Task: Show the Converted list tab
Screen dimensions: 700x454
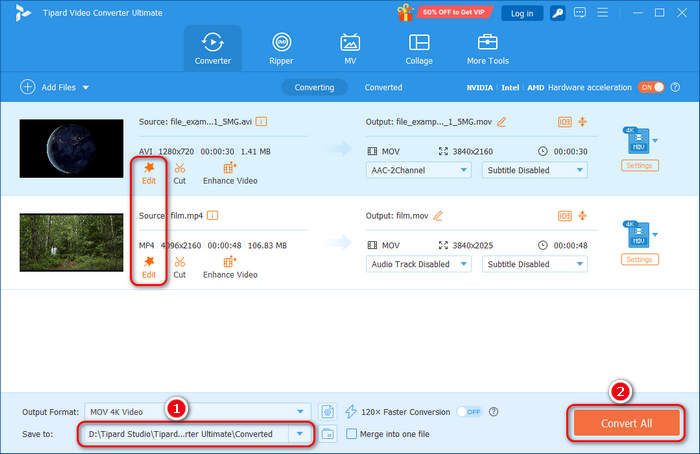Action: (383, 87)
